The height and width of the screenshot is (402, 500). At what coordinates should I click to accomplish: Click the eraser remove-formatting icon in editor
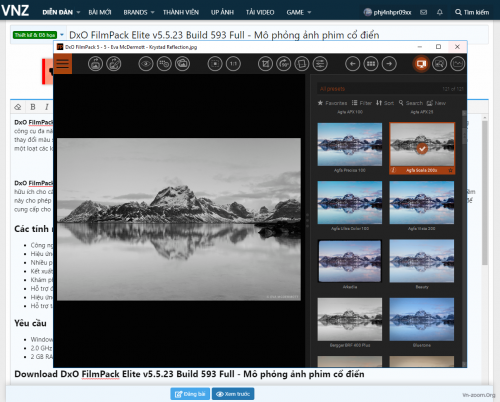pos(18,107)
